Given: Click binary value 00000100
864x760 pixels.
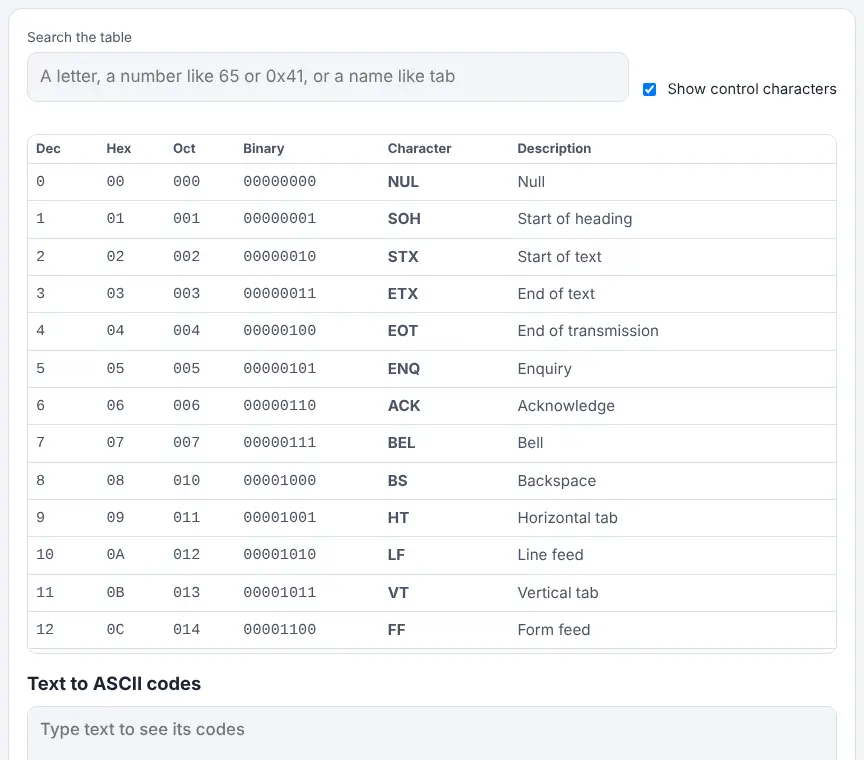Looking at the screenshot, I should point(279,330).
